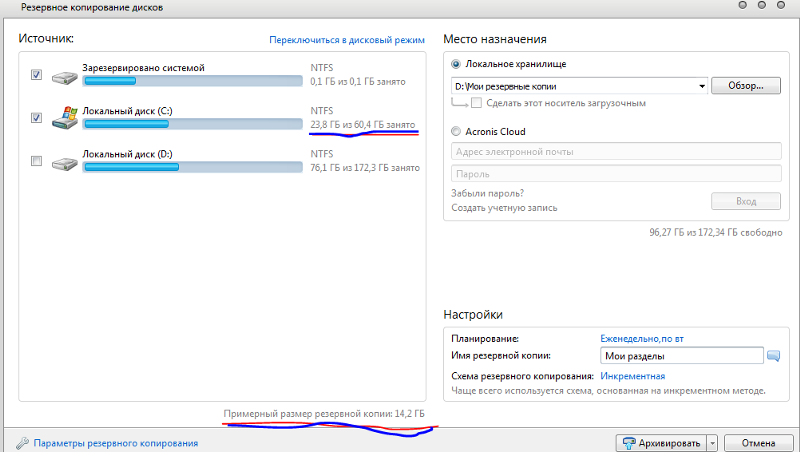The width and height of the screenshot is (800, 452).
Task: Uncheck the System Reserved partition checkbox
Action: [x=36, y=74]
